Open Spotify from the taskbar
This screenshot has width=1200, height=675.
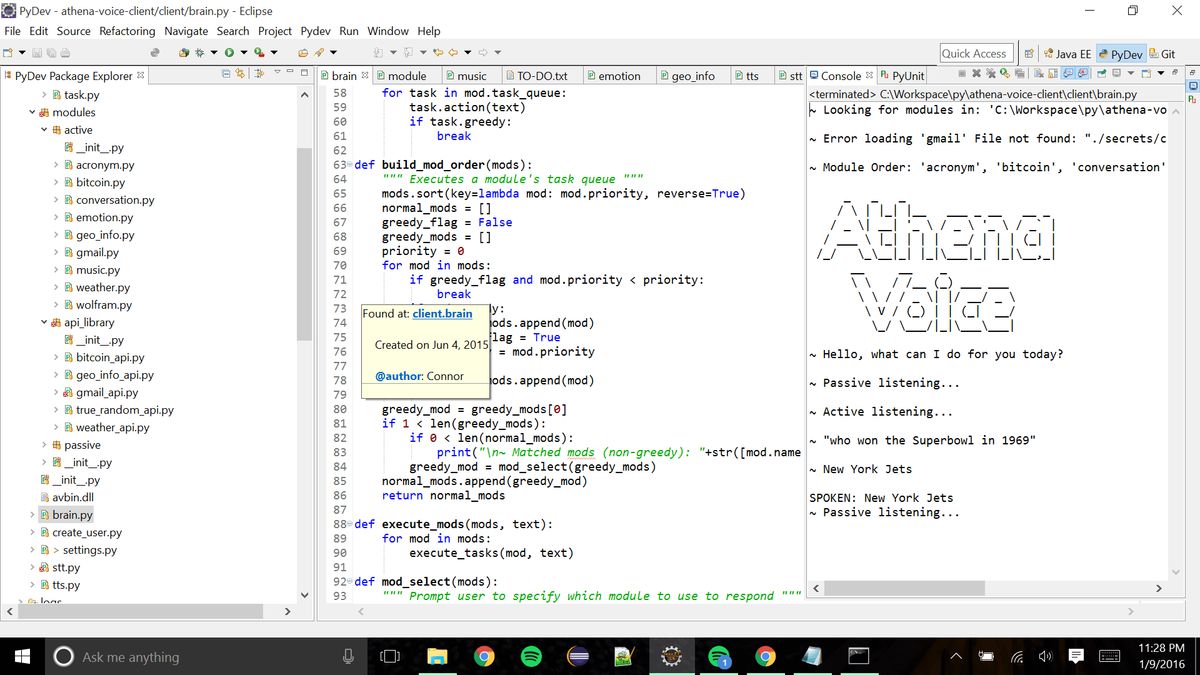tap(530, 656)
